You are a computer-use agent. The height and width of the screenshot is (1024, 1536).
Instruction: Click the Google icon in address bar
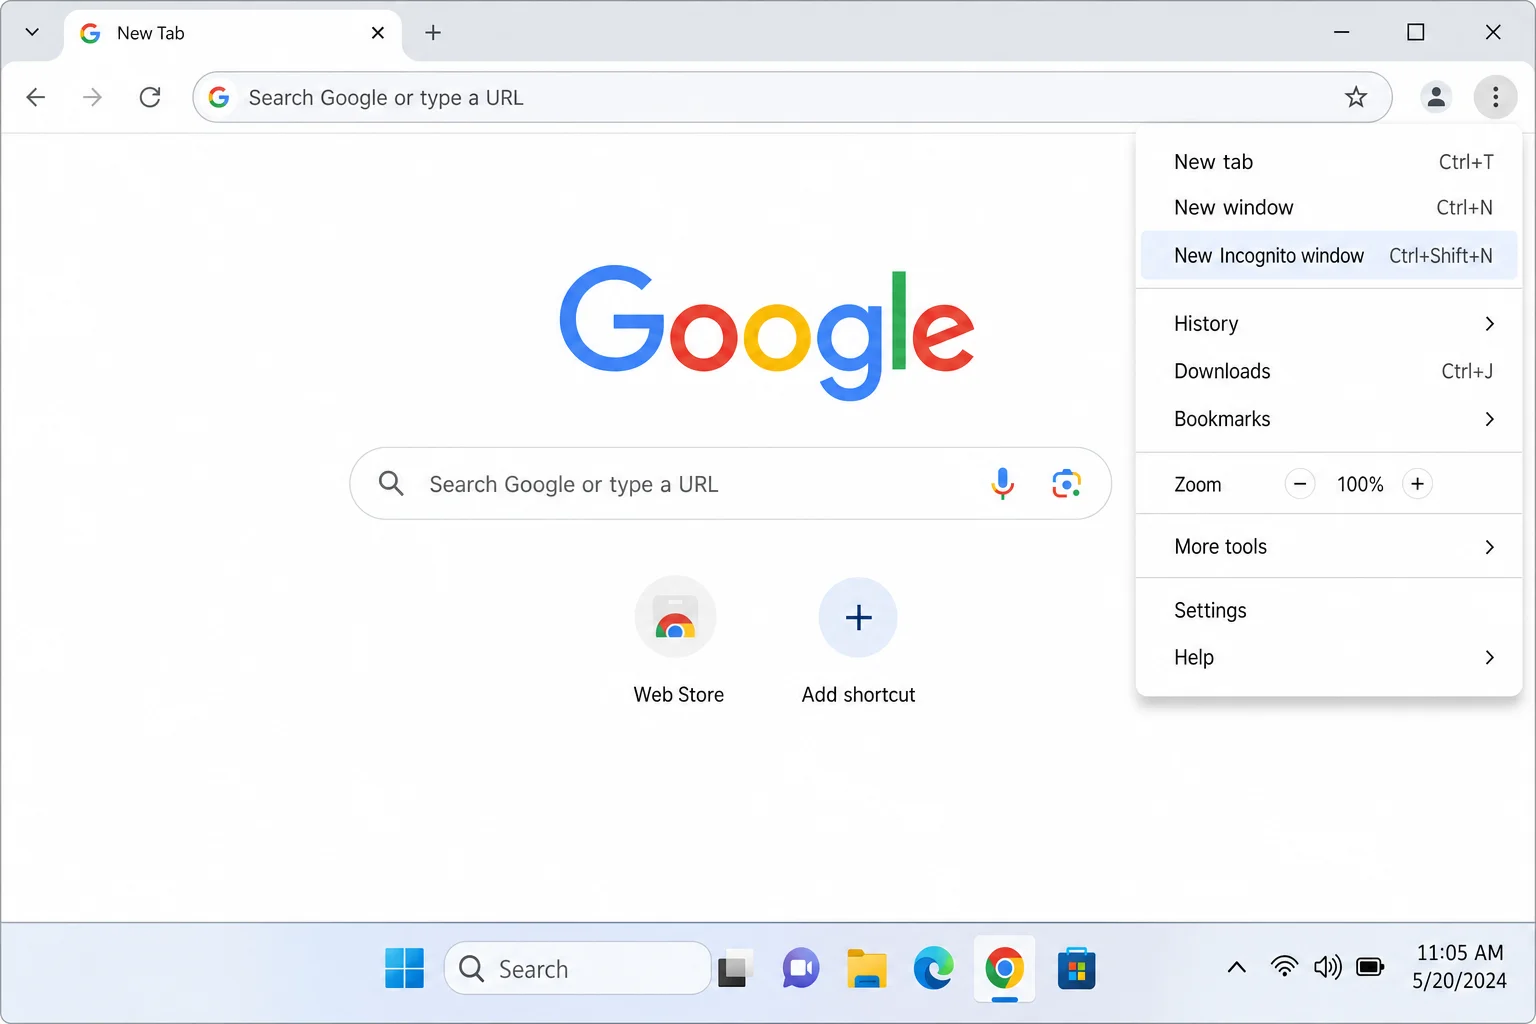(x=219, y=97)
